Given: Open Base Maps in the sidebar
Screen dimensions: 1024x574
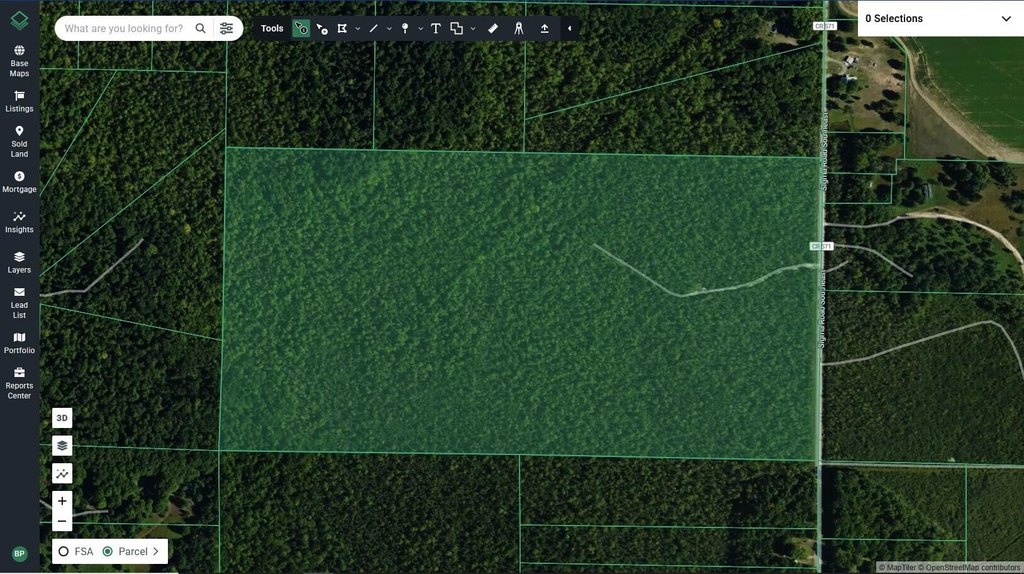Looking at the screenshot, I should 19,61.
